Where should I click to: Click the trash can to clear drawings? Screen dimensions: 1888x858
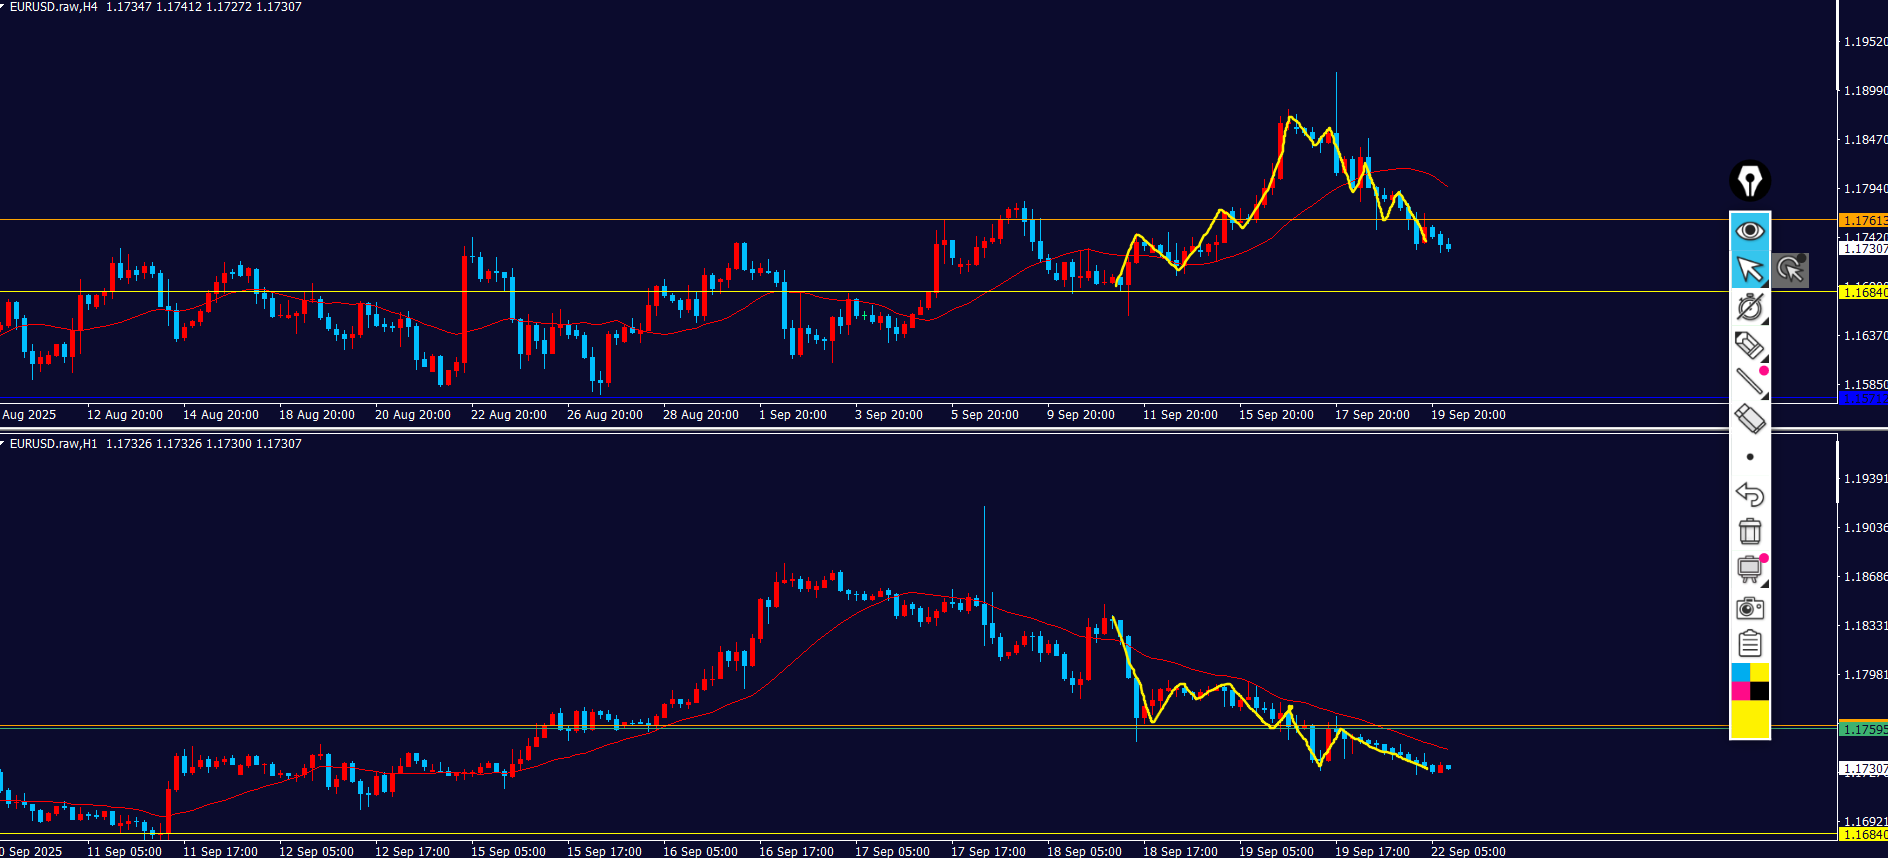pyautogui.click(x=1749, y=531)
